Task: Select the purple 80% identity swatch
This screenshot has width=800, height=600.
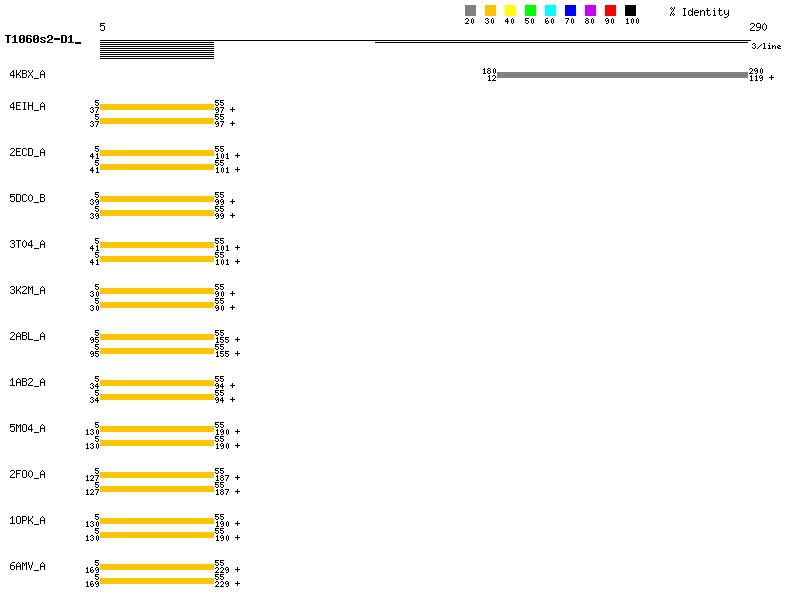Action: [590, 11]
